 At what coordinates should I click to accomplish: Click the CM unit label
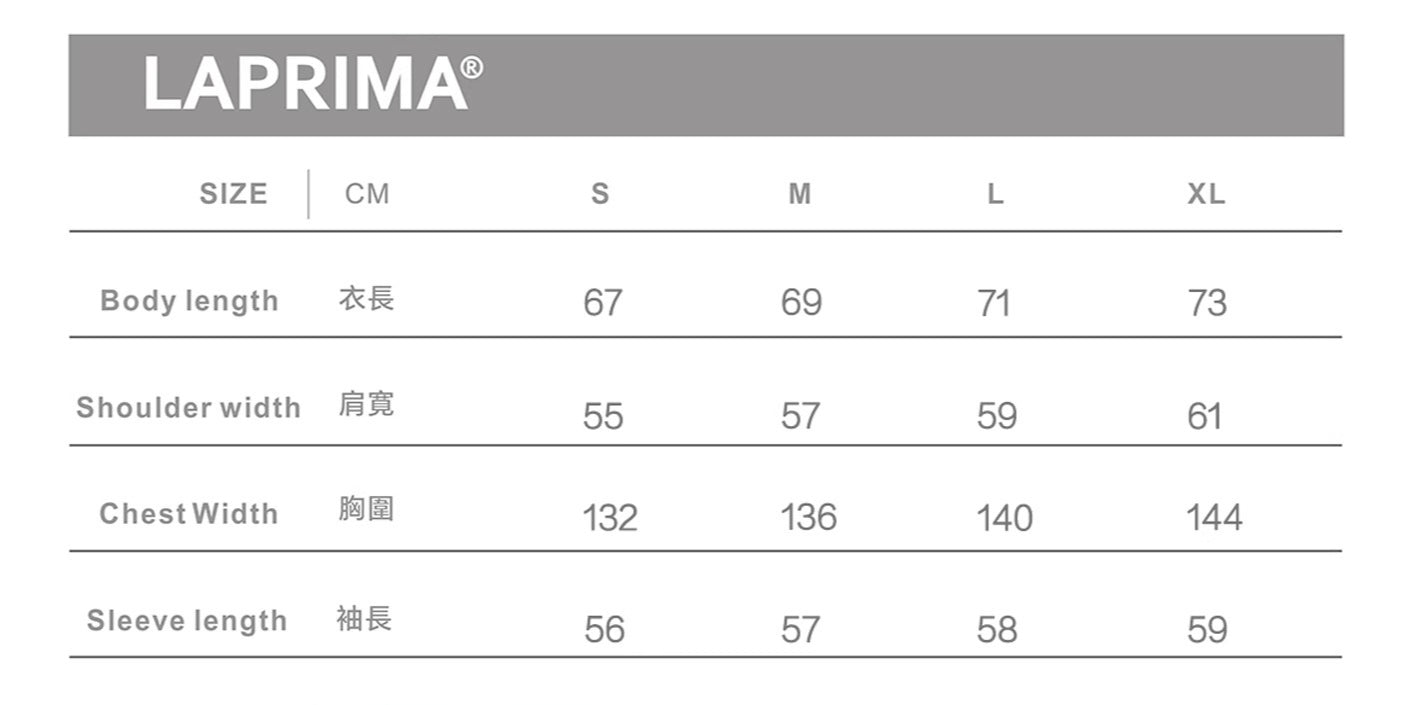pos(367,194)
